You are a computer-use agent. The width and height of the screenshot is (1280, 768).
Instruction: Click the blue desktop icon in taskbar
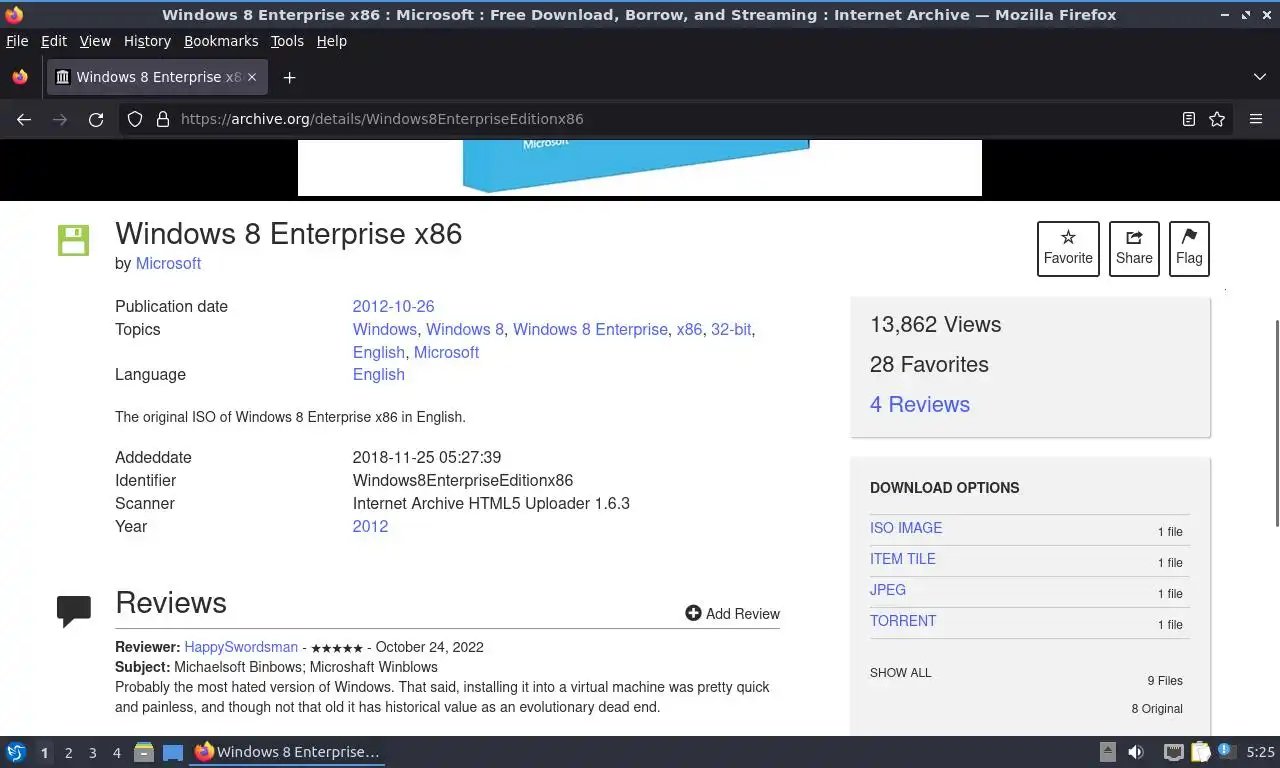point(173,752)
